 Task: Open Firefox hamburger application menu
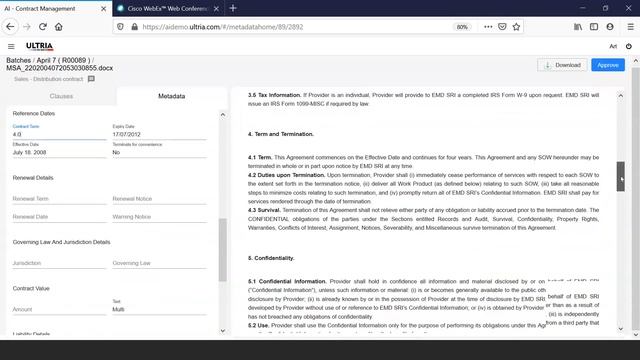point(631,27)
